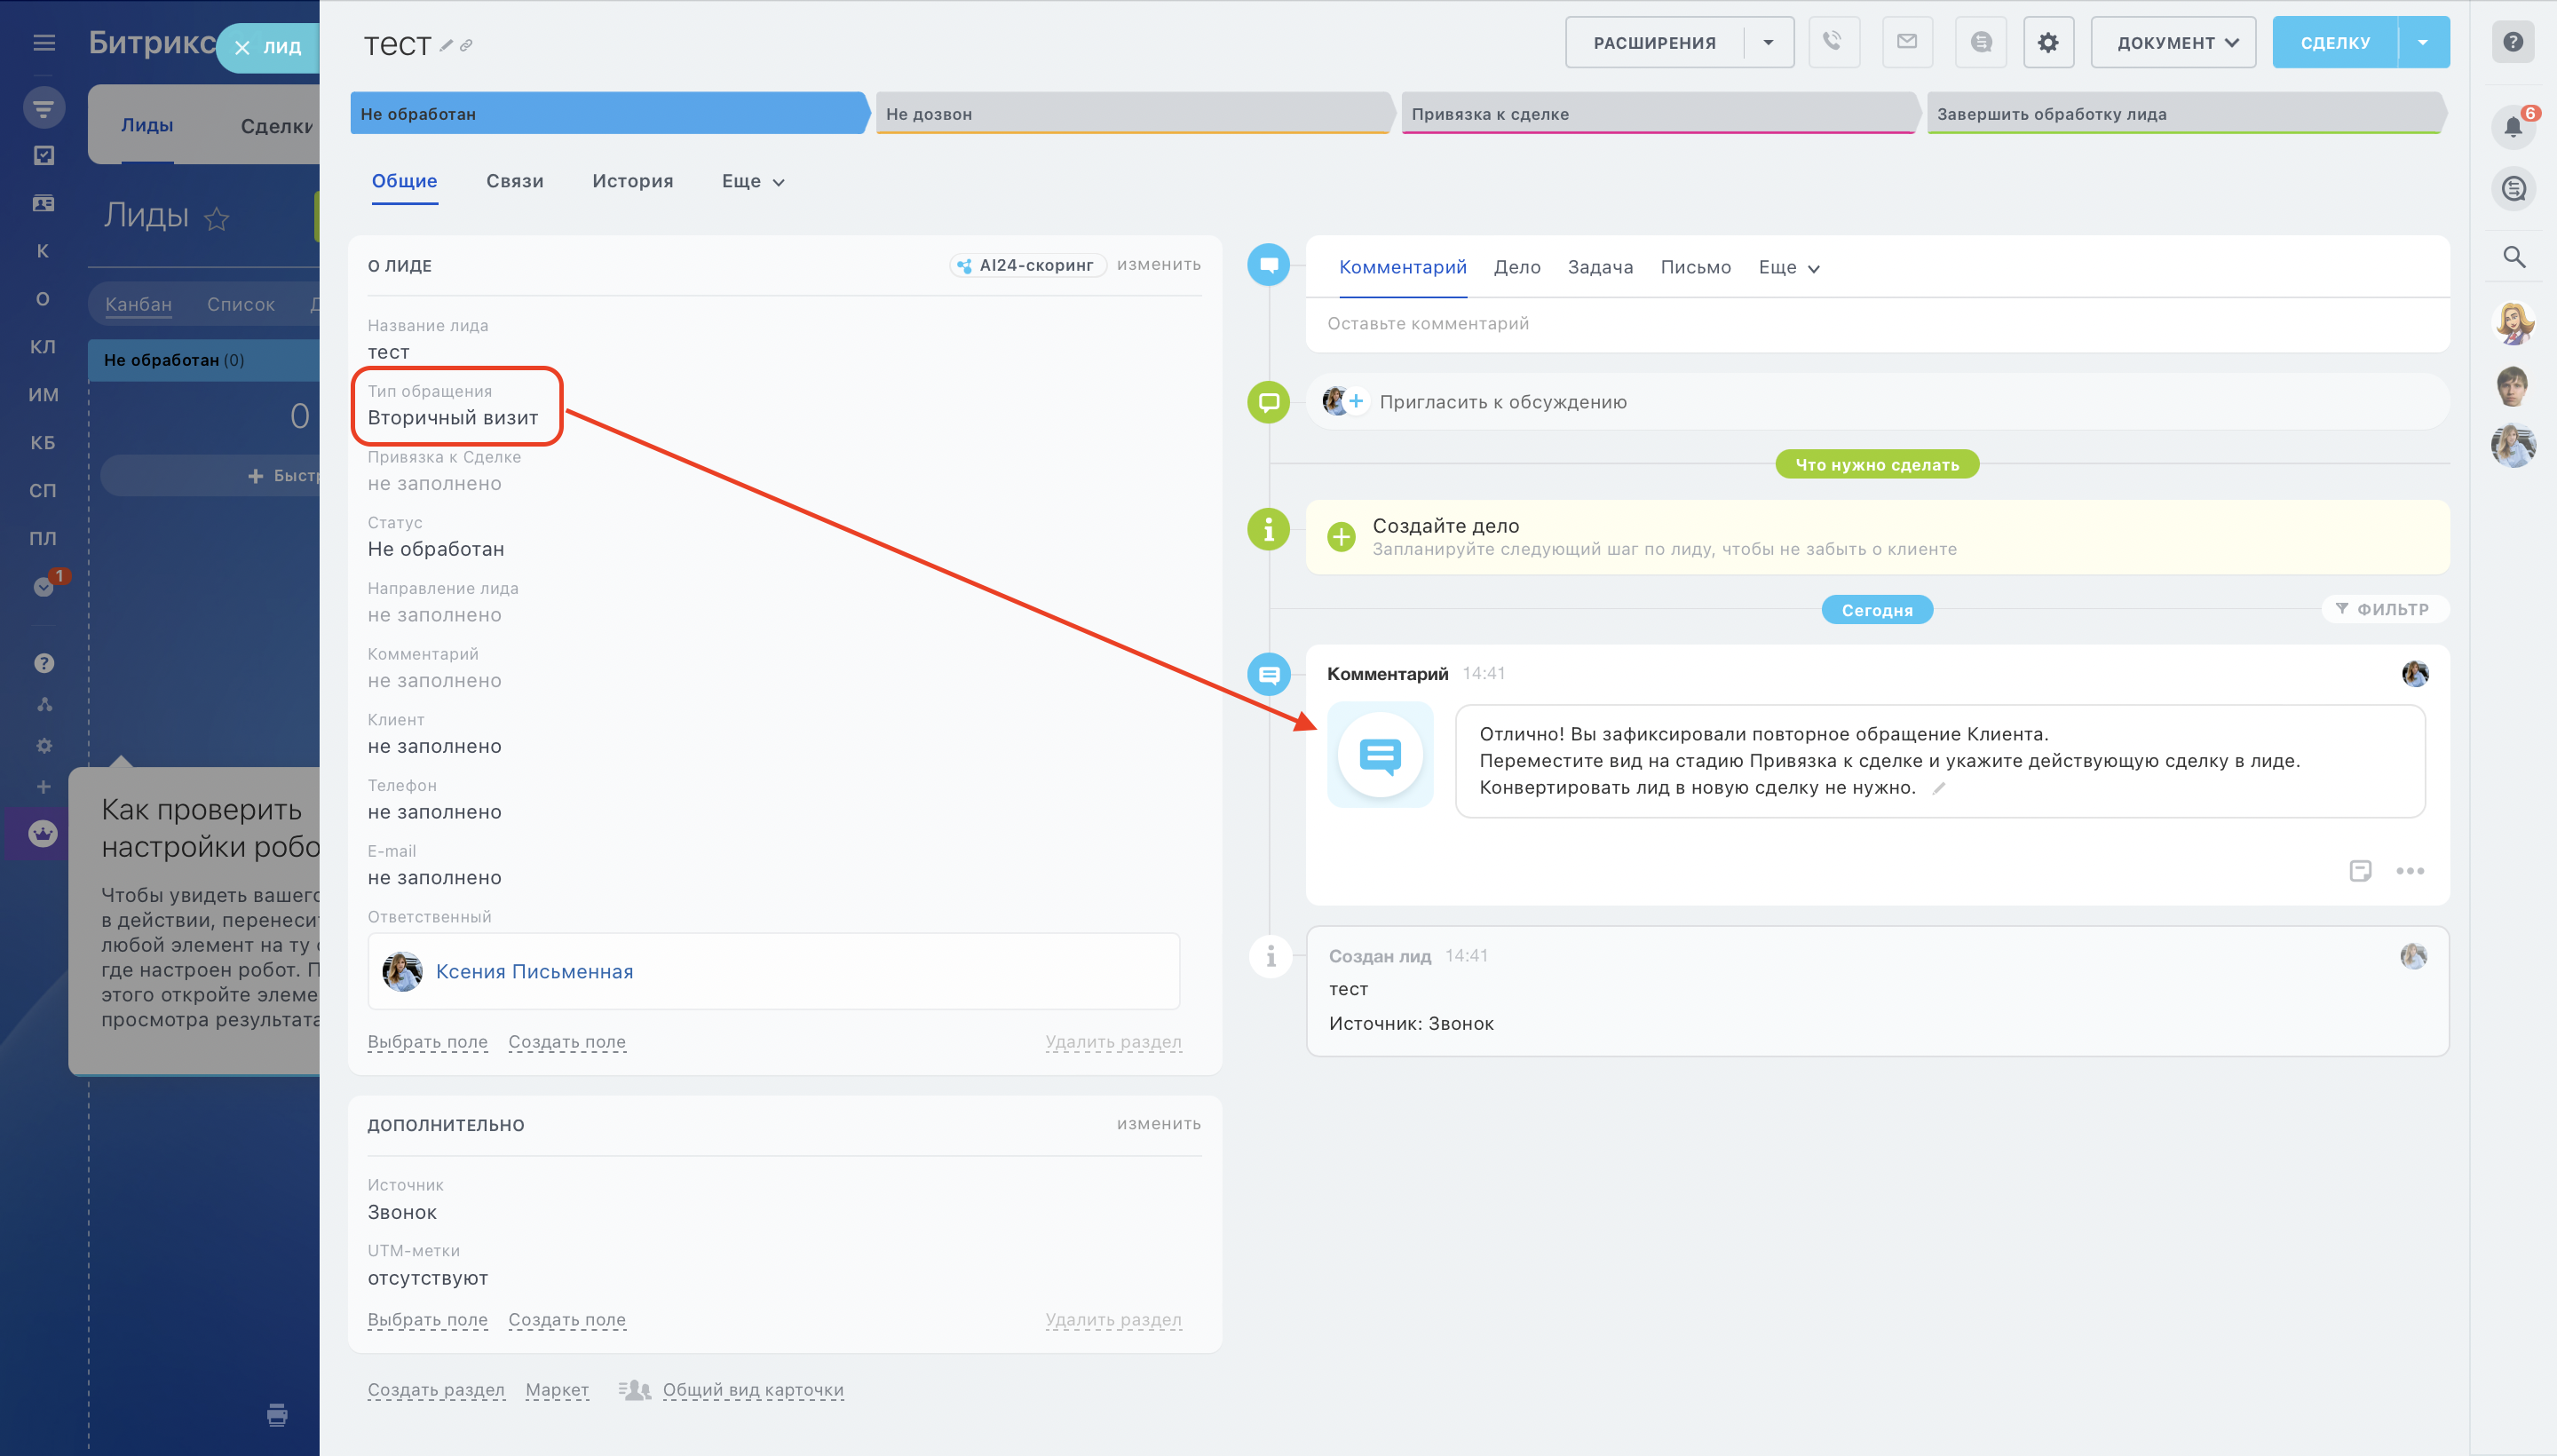Click the email envelope icon in header
This screenshot has width=2557, height=1456.
click(x=1906, y=42)
